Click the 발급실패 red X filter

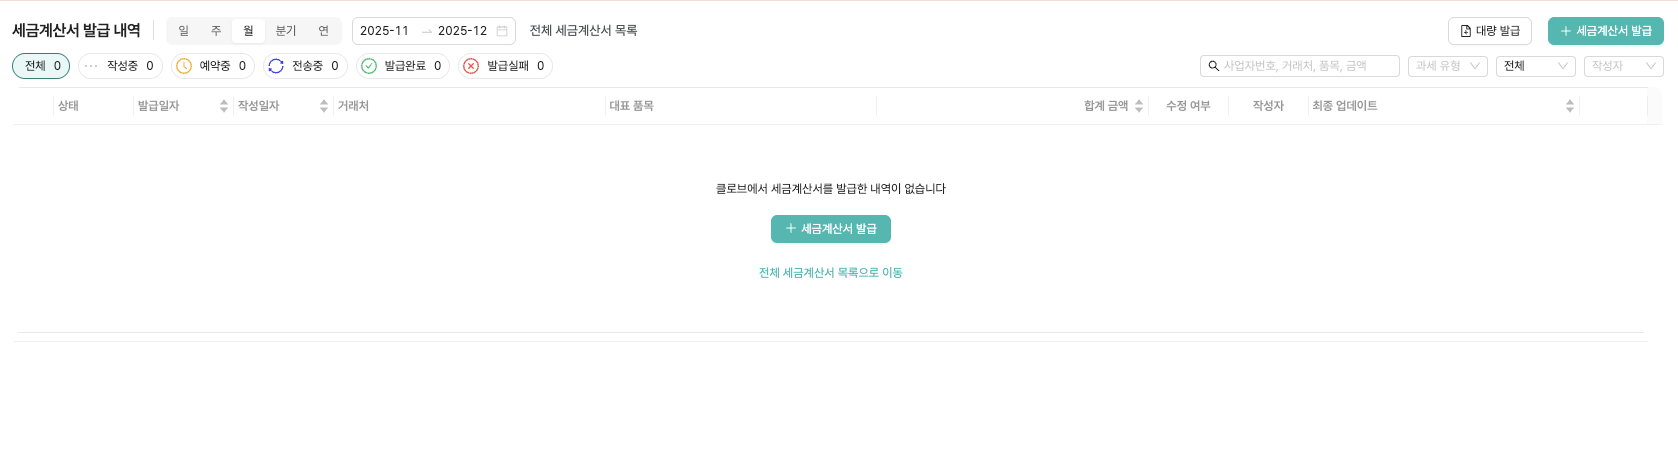[x=506, y=66]
